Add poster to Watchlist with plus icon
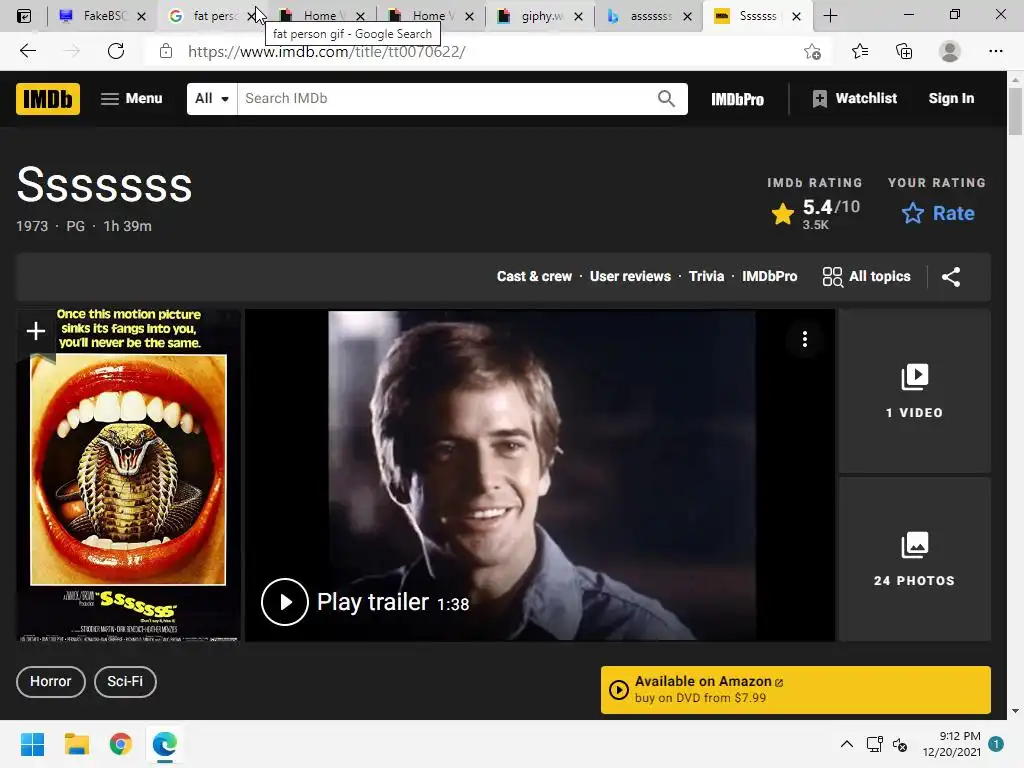Image resolution: width=1024 pixels, height=768 pixels. (x=36, y=332)
